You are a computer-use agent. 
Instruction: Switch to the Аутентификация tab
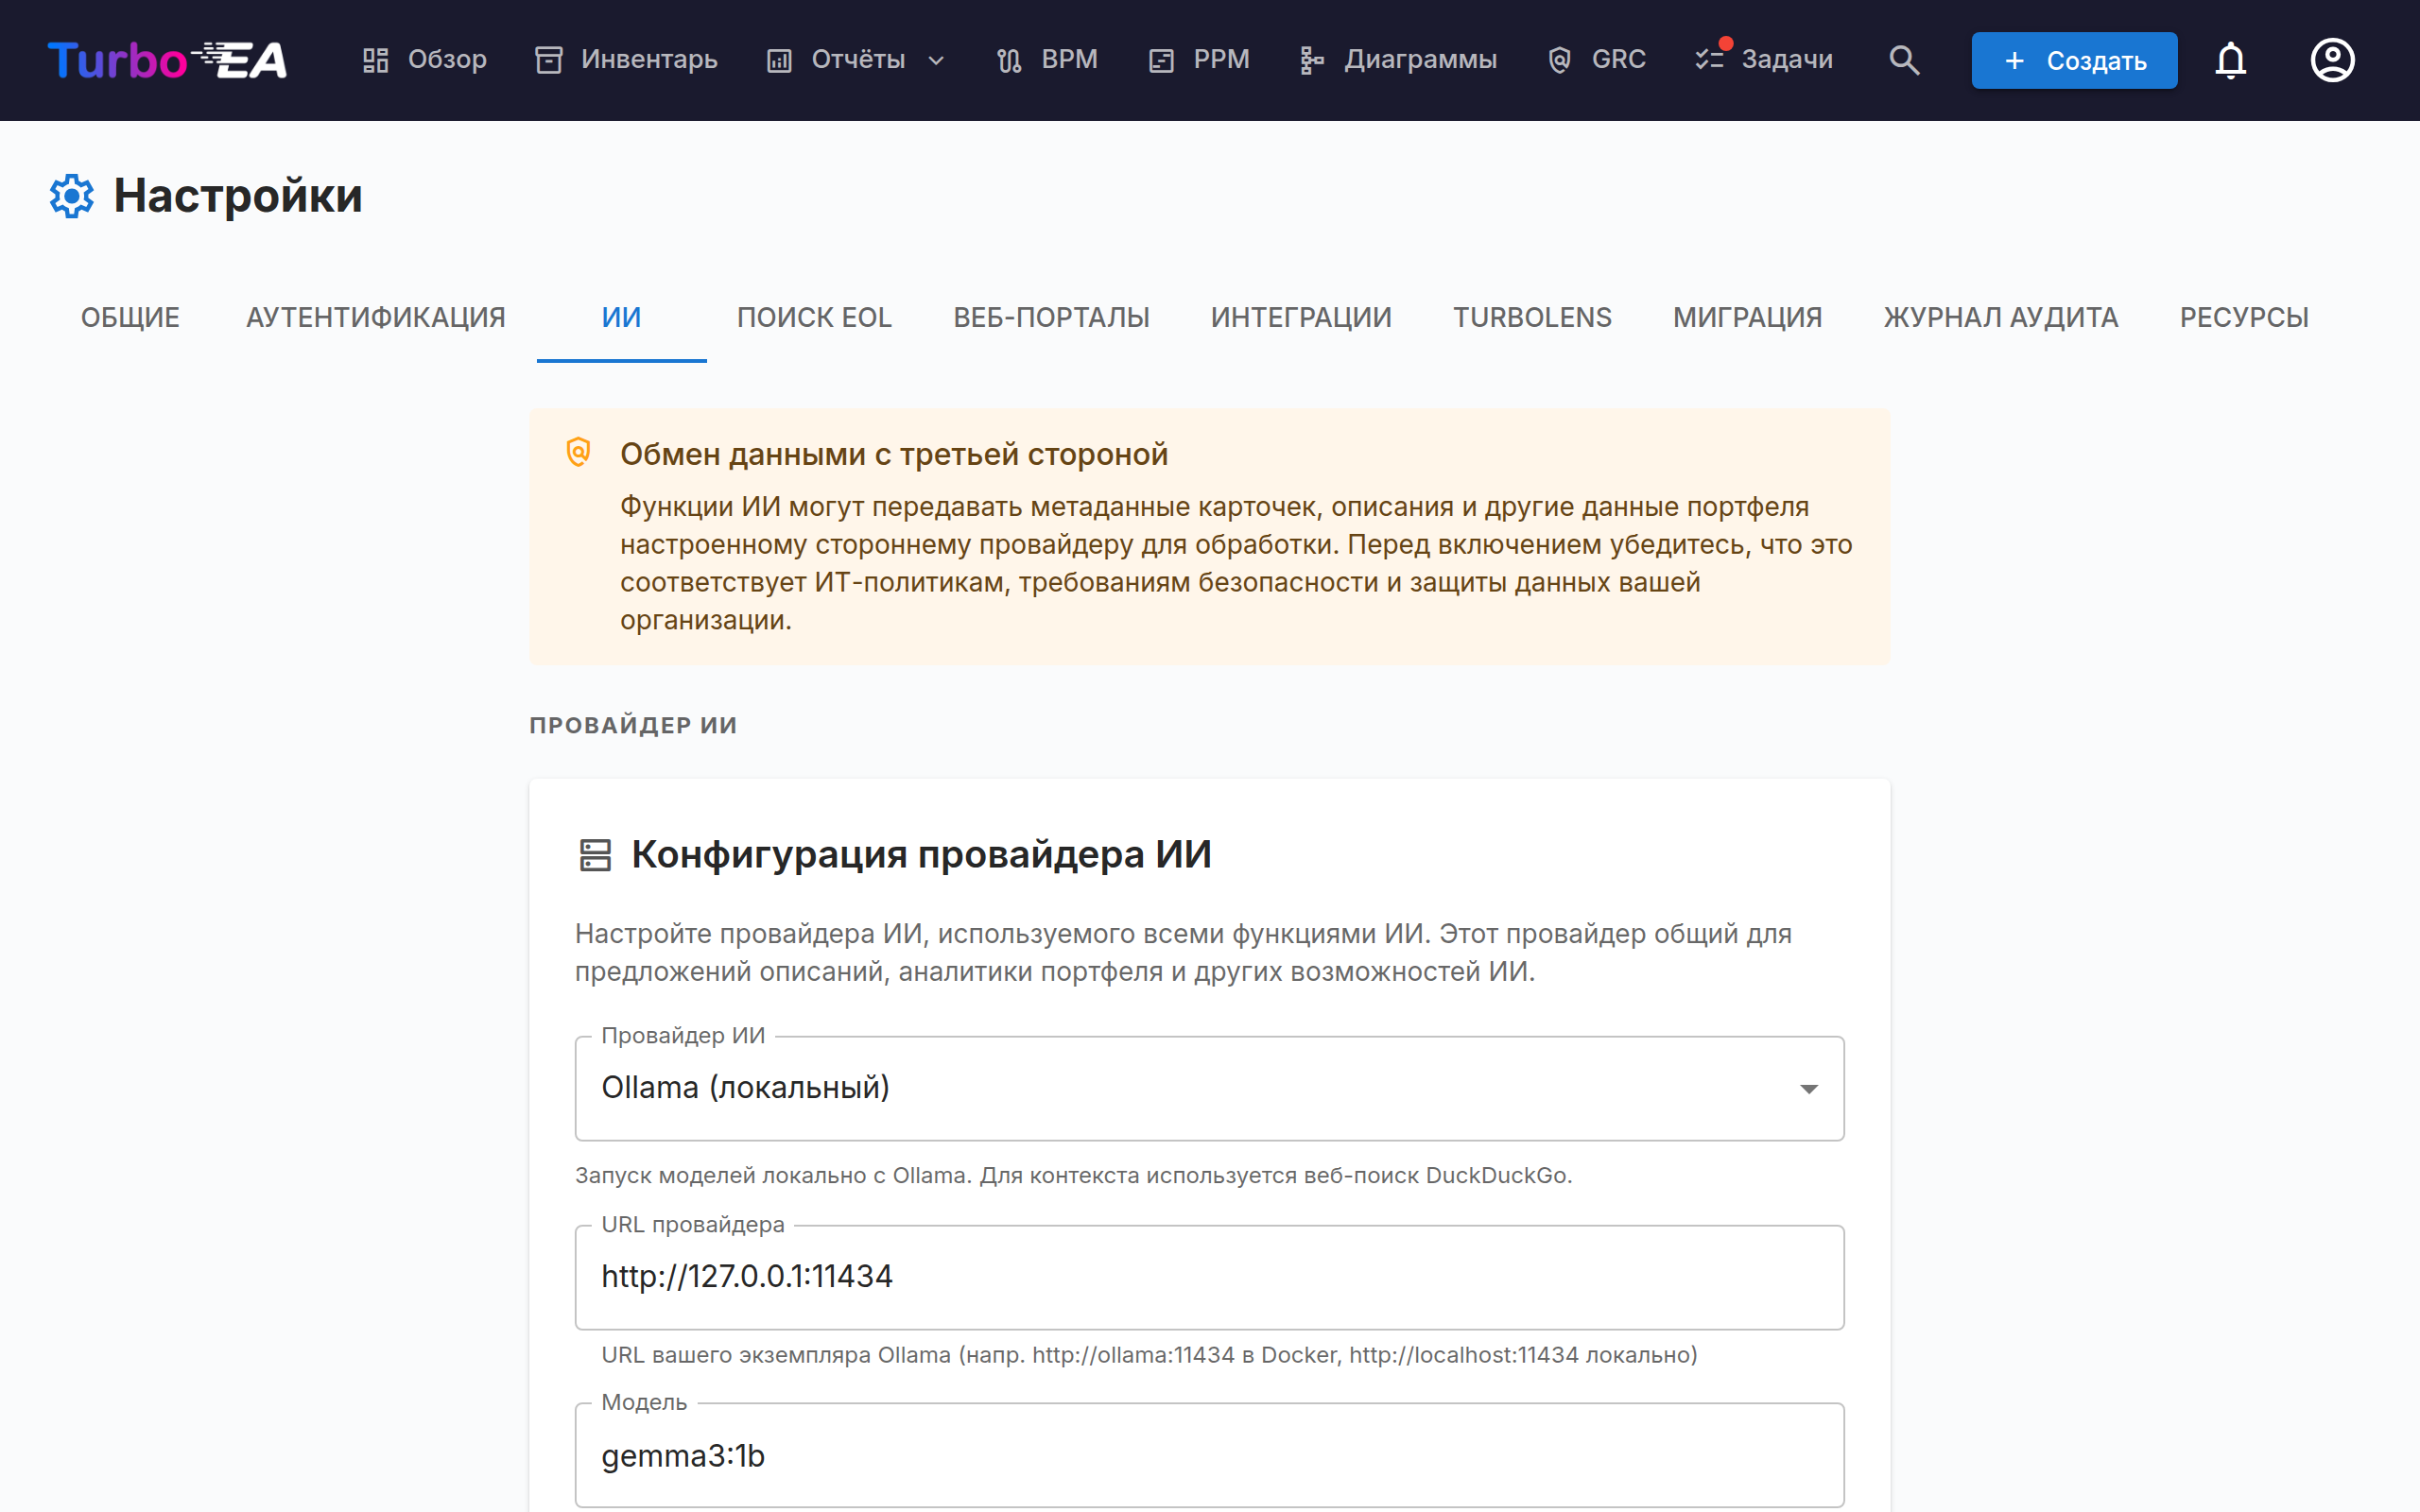(376, 318)
